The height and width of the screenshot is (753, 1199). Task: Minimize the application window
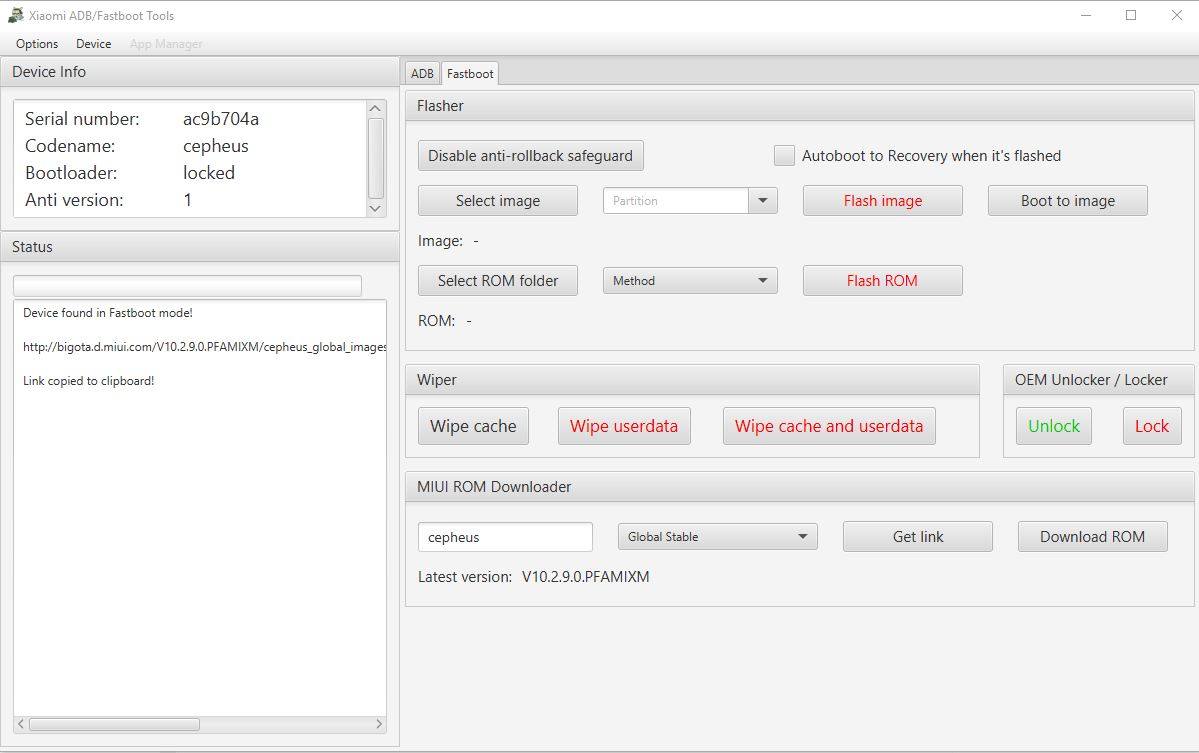[x=1086, y=15]
